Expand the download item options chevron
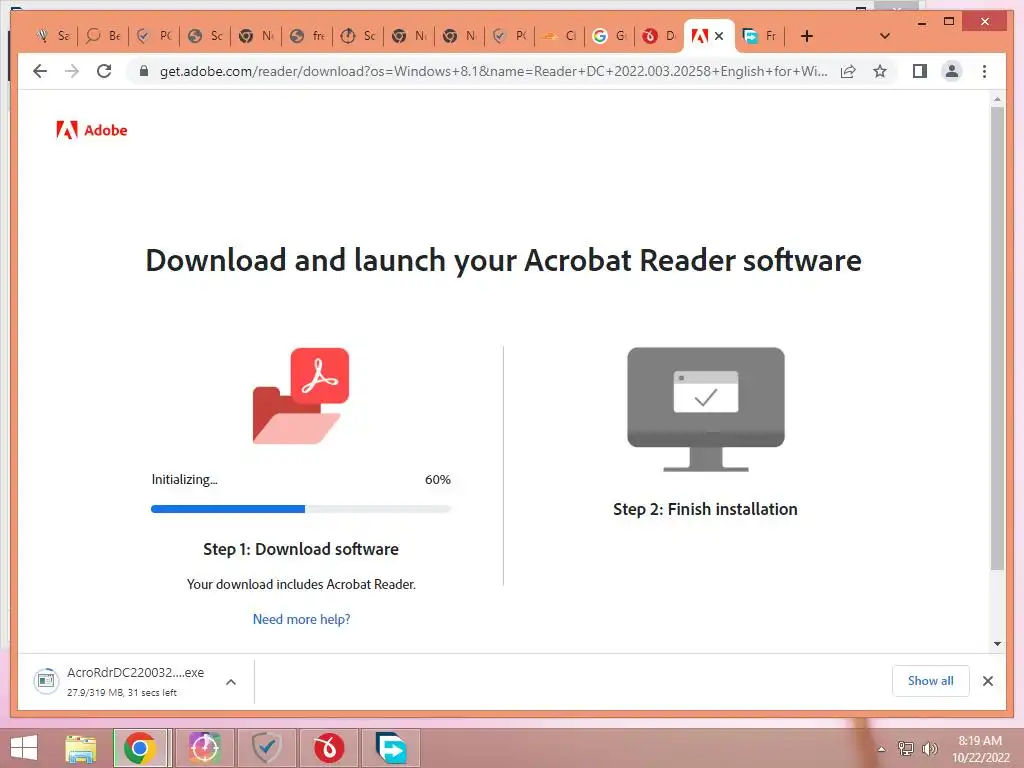1024x768 pixels. (231, 682)
